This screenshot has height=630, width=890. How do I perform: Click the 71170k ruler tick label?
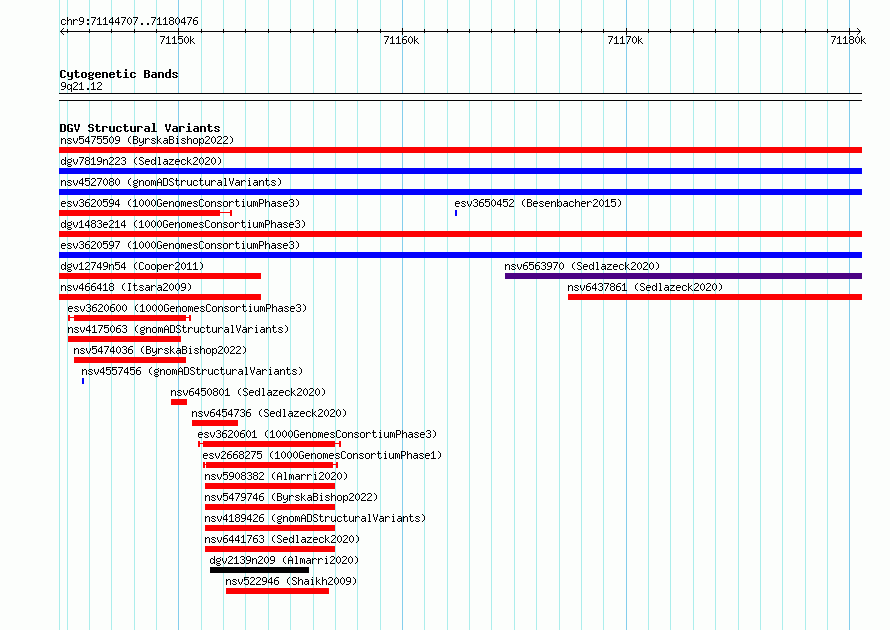pyautogui.click(x=625, y=40)
